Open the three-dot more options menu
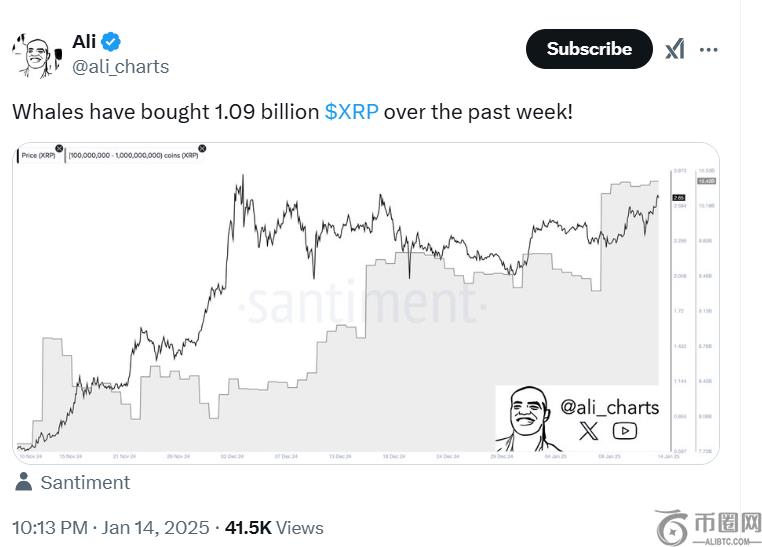Viewport: 762px width, 547px height. [708, 49]
